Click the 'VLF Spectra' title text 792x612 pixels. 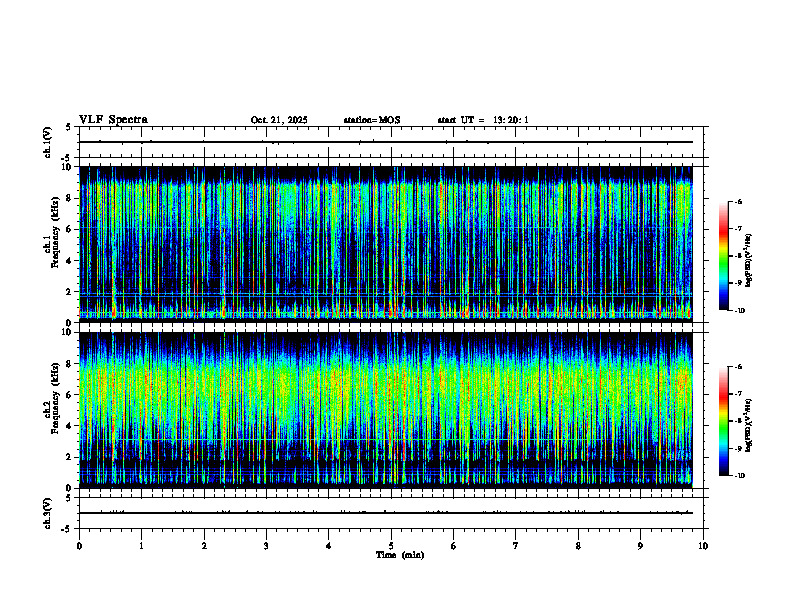point(113,119)
